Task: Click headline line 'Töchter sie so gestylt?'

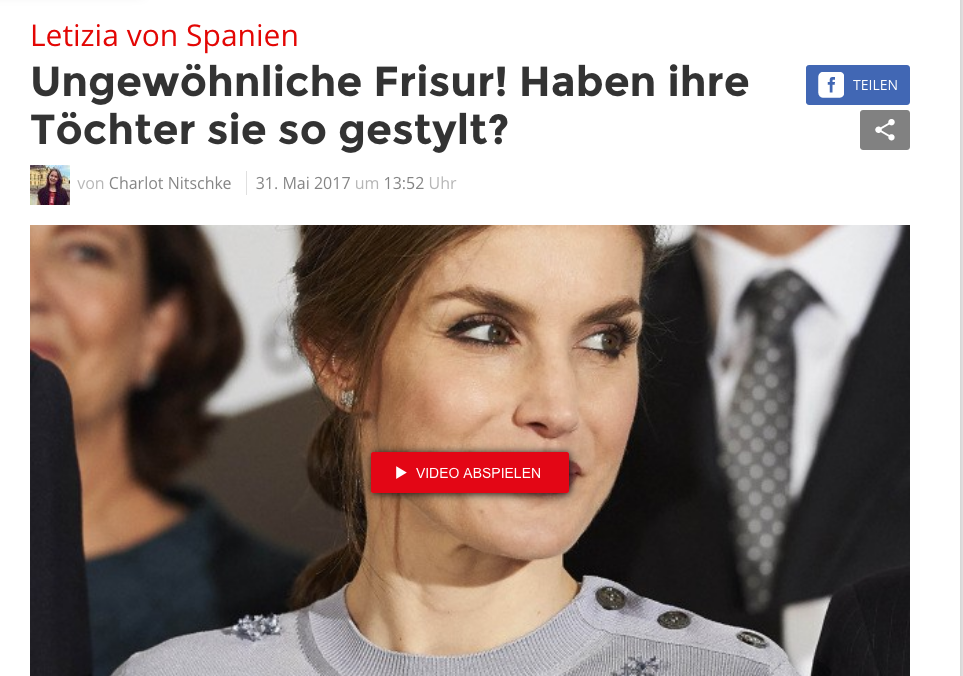Action: click(270, 130)
